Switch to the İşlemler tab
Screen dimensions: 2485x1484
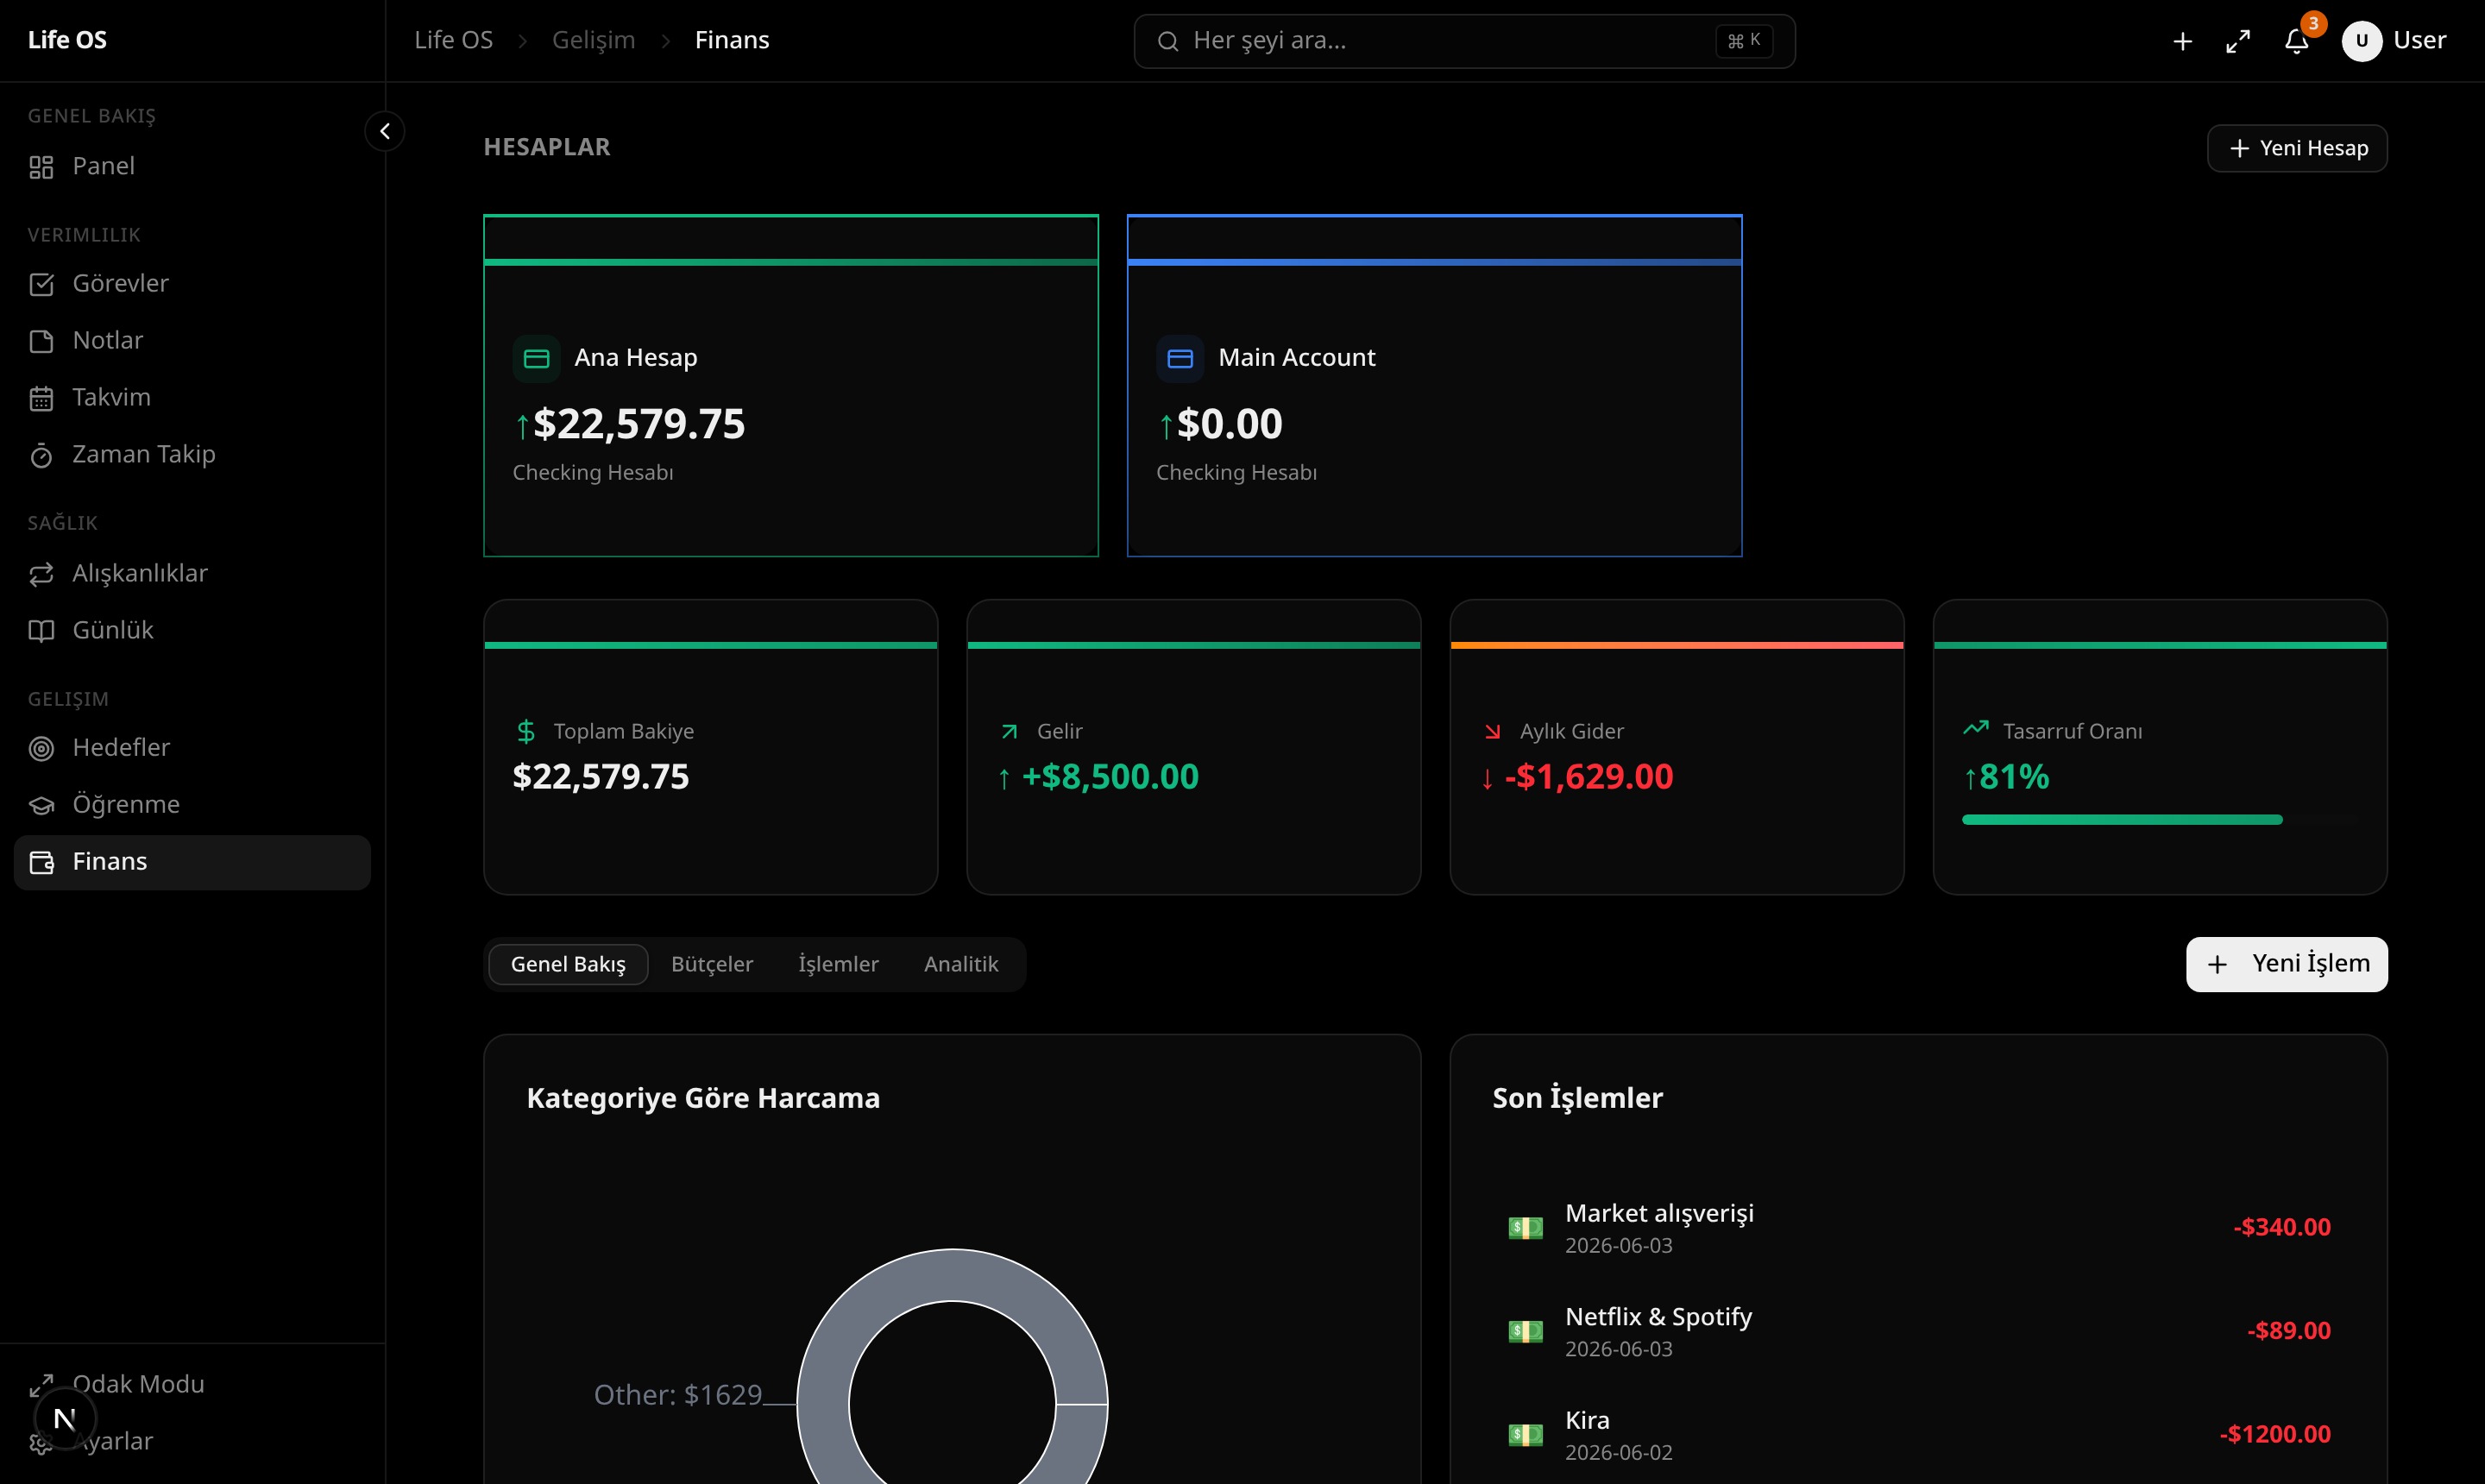[x=838, y=964]
